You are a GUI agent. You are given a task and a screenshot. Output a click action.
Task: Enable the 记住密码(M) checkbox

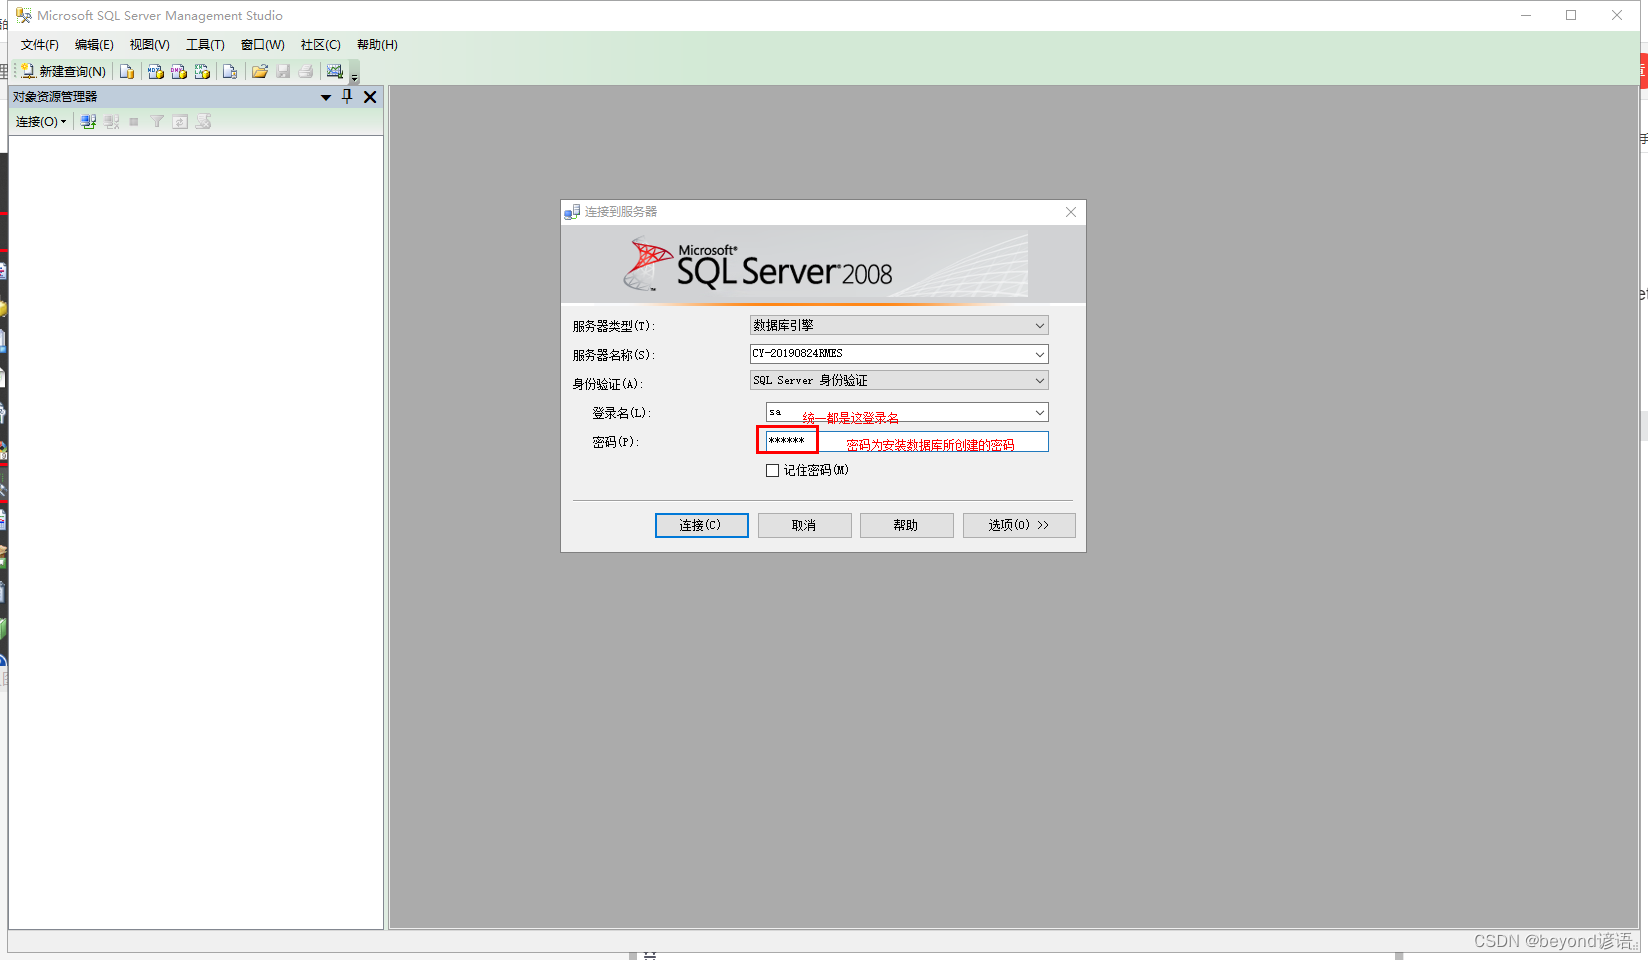coord(772,470)
